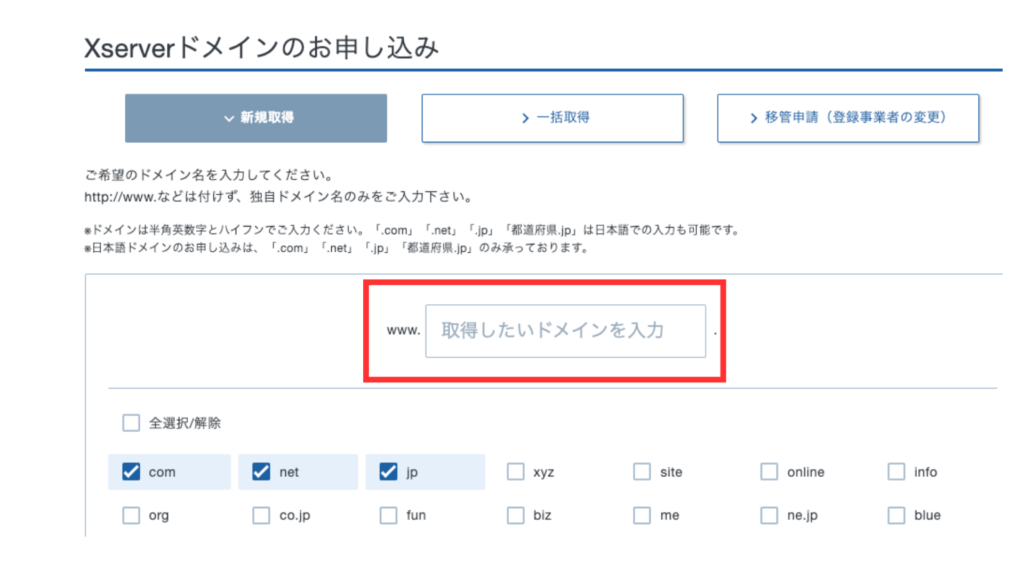Check the org domain checkbox
Image resolution: width=1024 pixels, height=576 pixels.
point(131,515)
